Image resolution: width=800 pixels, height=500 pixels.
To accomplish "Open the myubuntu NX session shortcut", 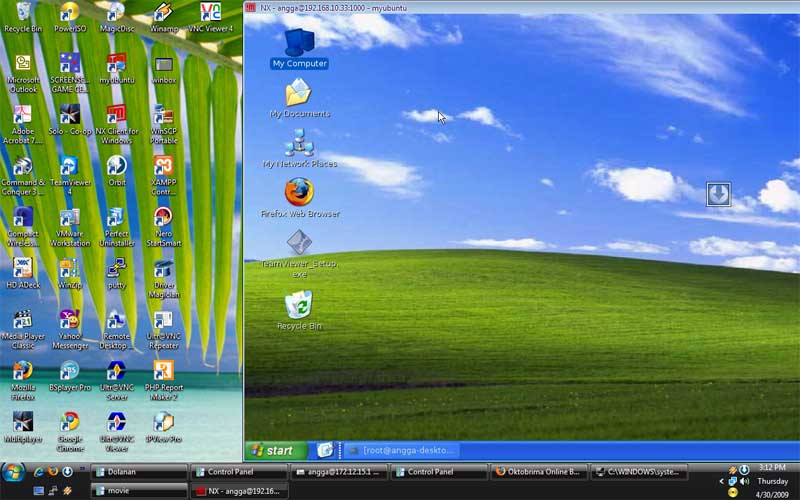I will [116, 69].
